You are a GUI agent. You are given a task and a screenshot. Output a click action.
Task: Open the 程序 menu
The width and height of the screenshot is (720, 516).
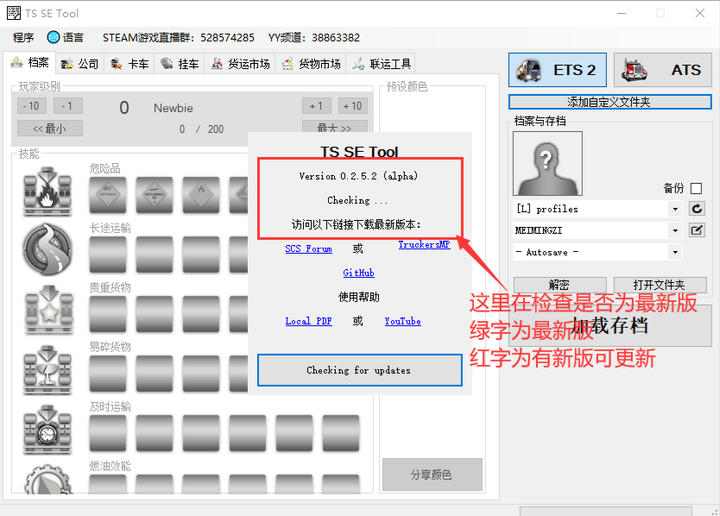[23, 38]
